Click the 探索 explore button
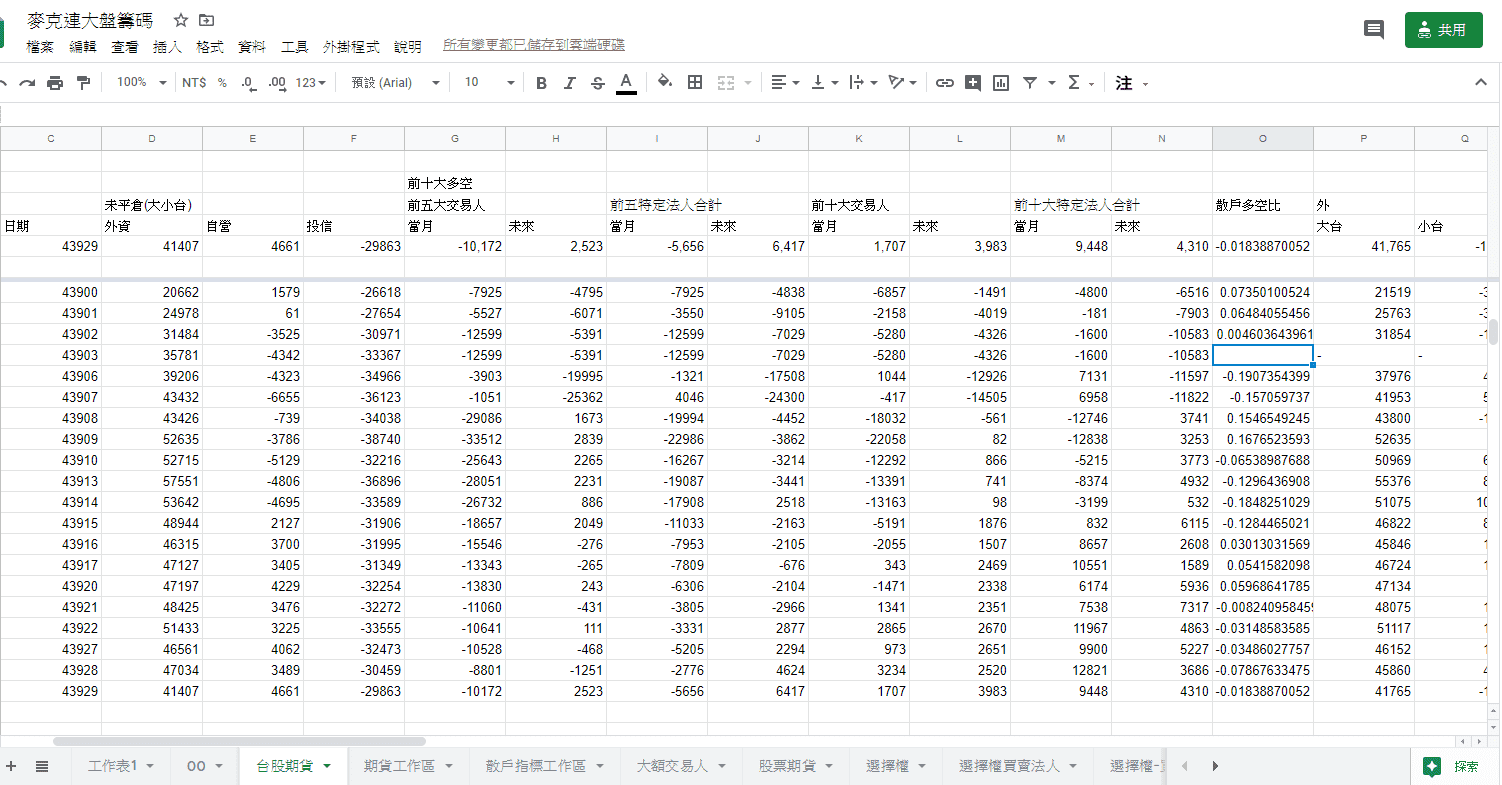 click(x=1453, y=766)
